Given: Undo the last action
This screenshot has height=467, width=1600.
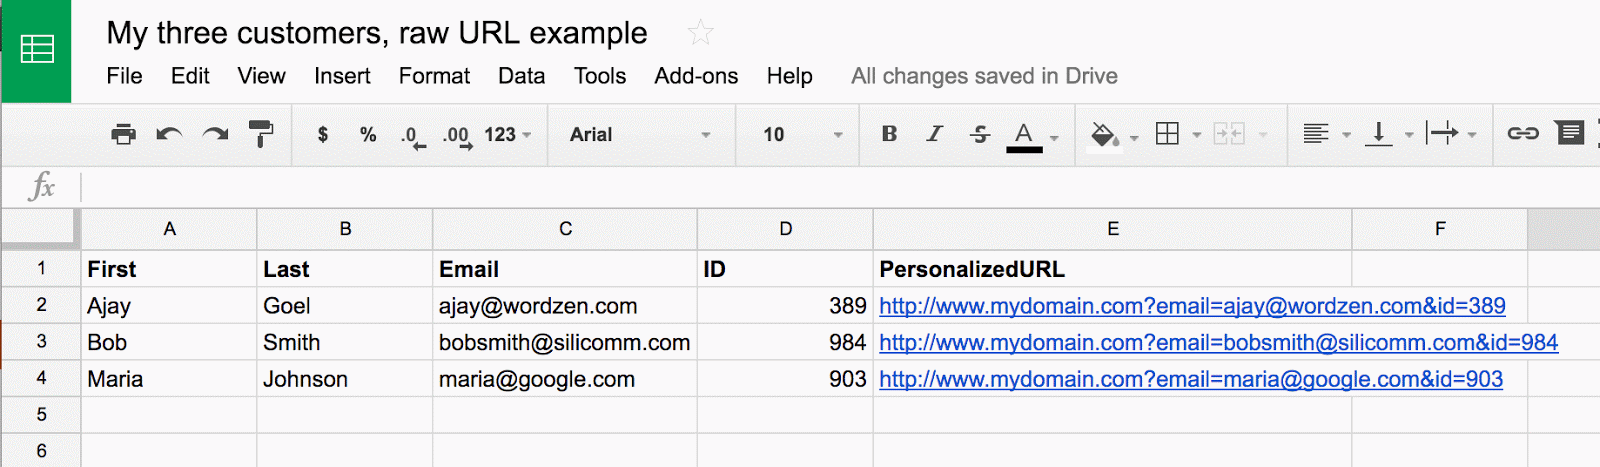Looking at the screenshot, I should click(x=169, y=134).
